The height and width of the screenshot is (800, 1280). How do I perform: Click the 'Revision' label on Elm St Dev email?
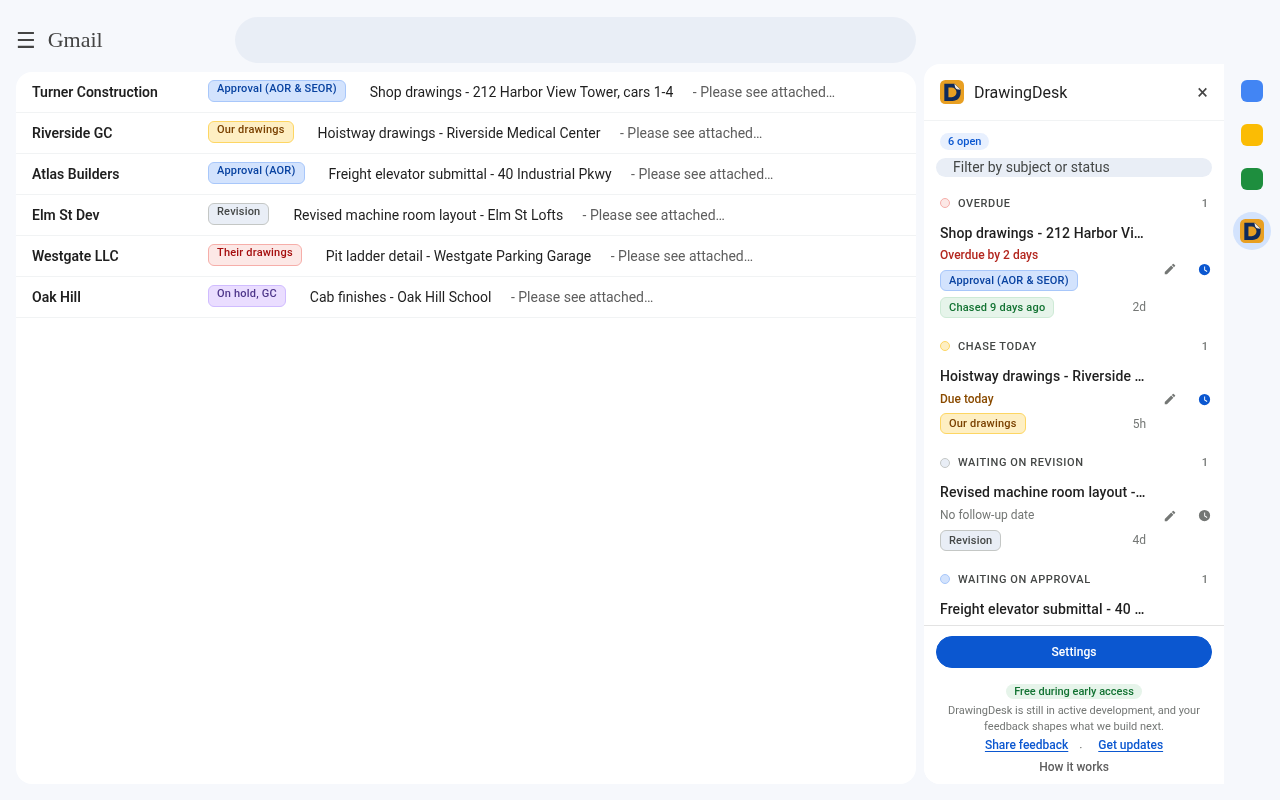(x=239, y=213)
